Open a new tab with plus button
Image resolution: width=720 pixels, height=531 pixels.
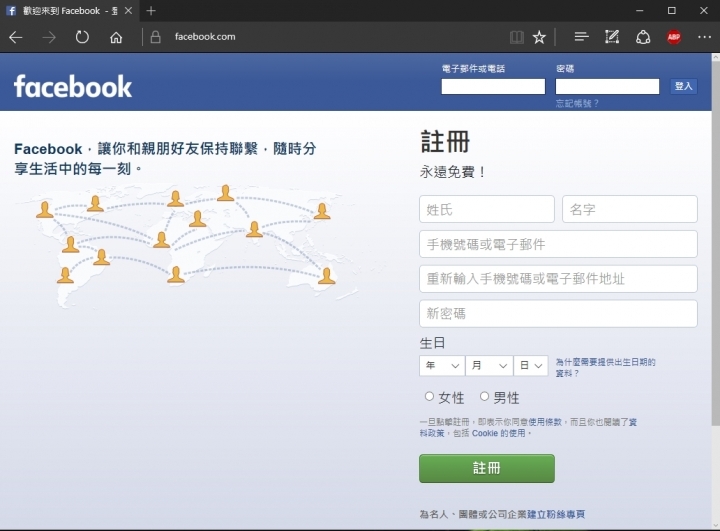pyautogui.click(x=151, y=10)
